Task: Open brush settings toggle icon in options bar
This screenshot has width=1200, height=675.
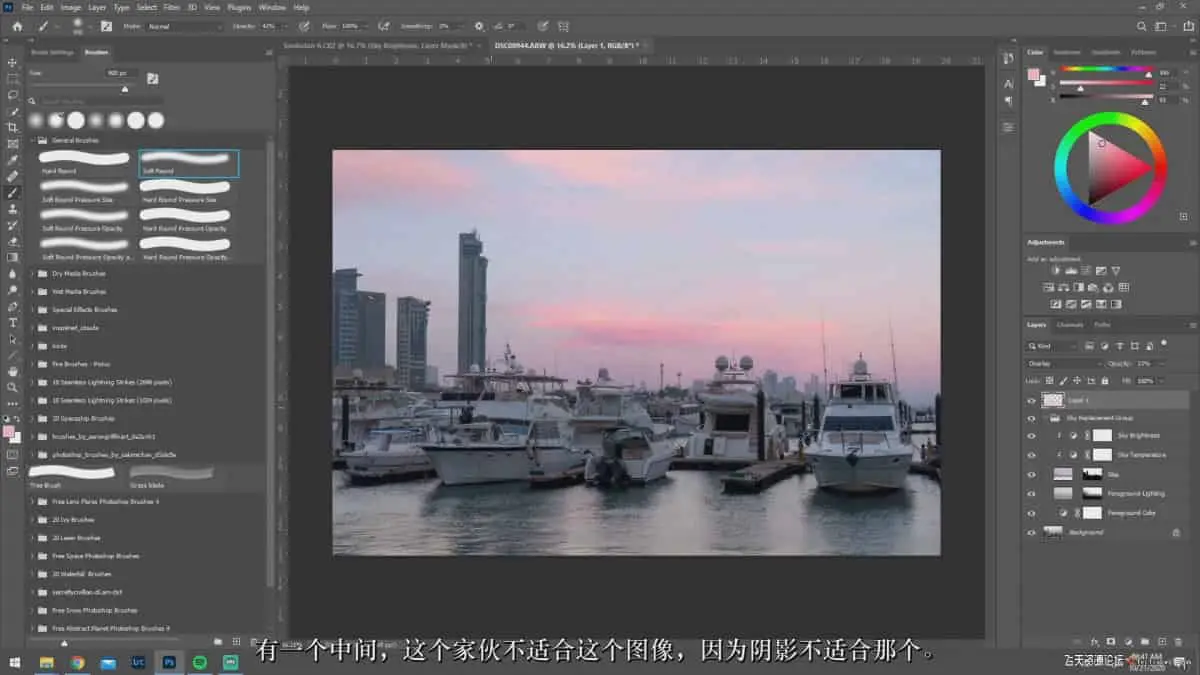Action: click(x=106, y=26)
